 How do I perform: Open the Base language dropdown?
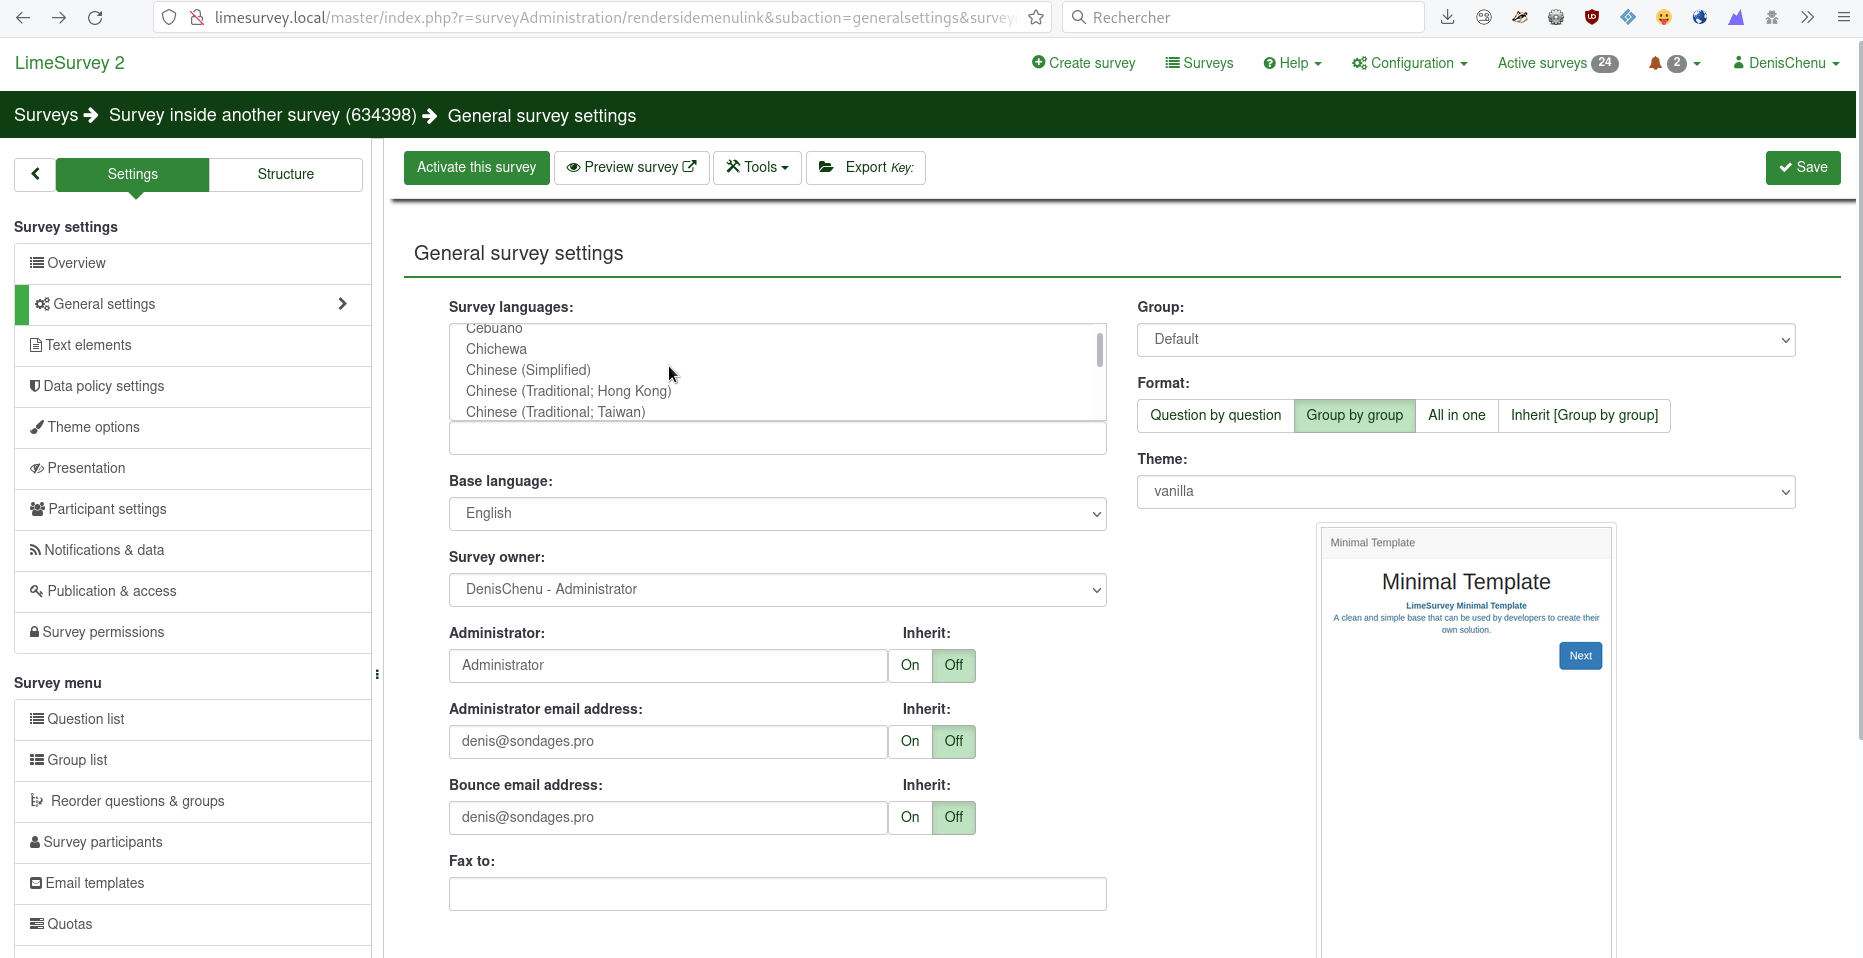point(777,514)
